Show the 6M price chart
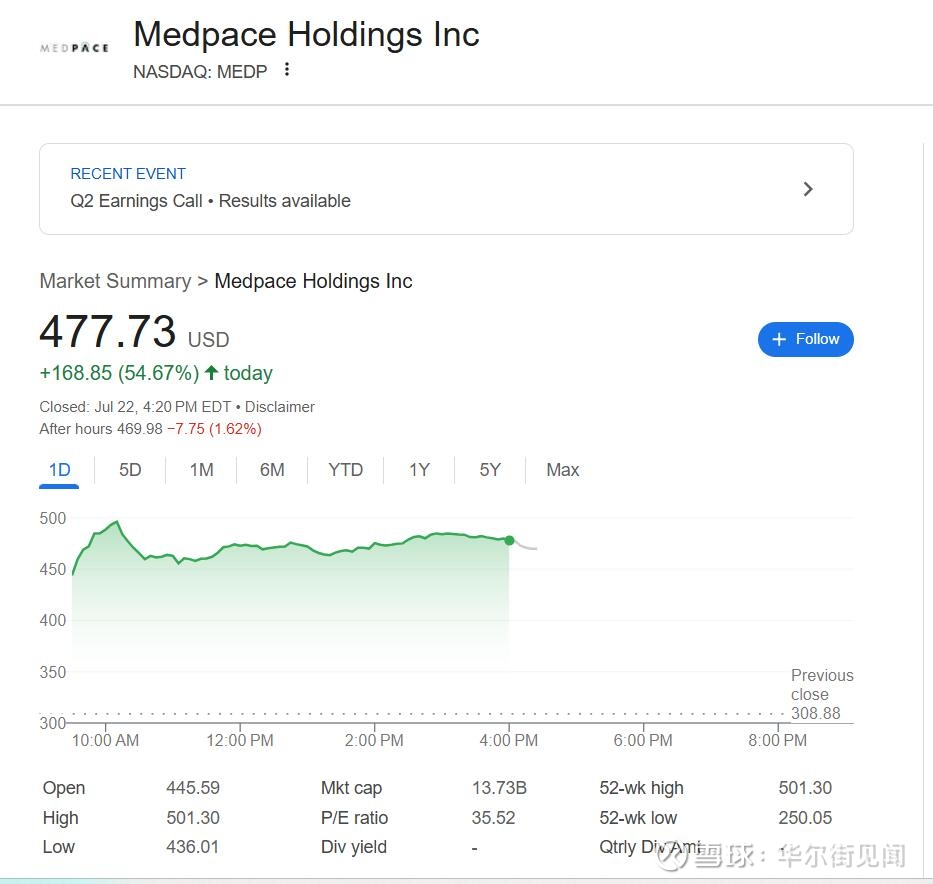Screen dimensions: 933x884 pyautogui.click(x=272, y=470)
